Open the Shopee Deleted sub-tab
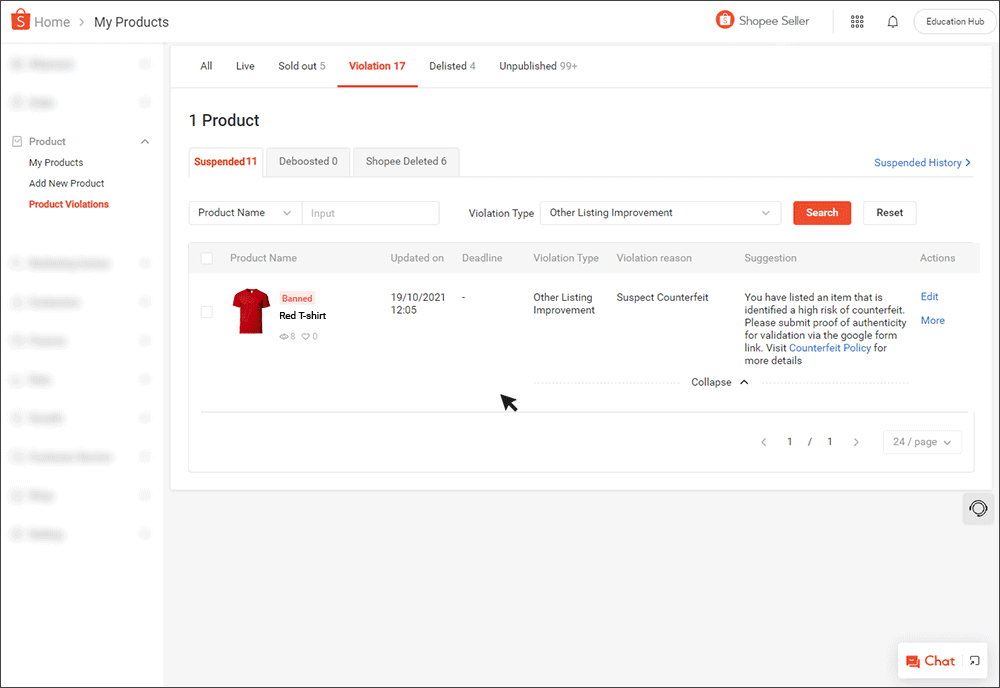 [x=405, y=161]
